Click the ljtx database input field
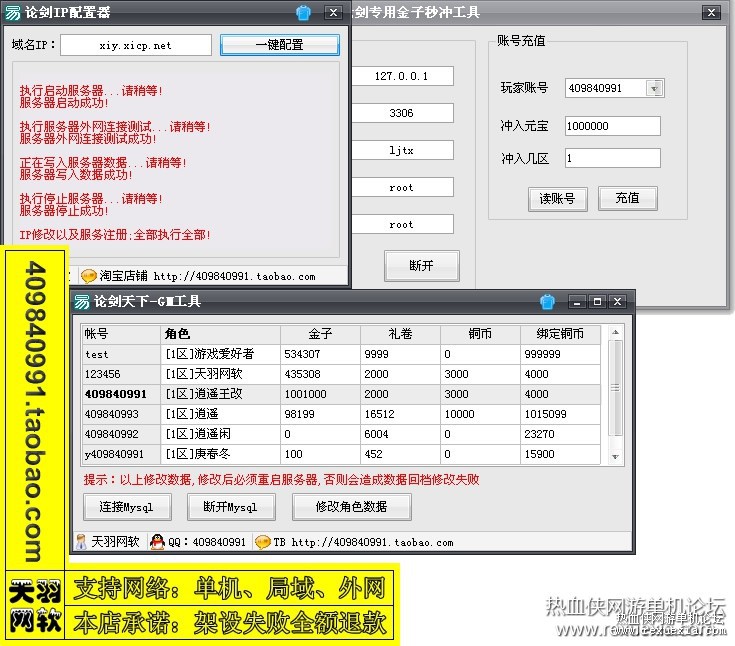Image resolution: width=735 pixels, height=646 pixels. pyautogui.click(x=402, y=150)
